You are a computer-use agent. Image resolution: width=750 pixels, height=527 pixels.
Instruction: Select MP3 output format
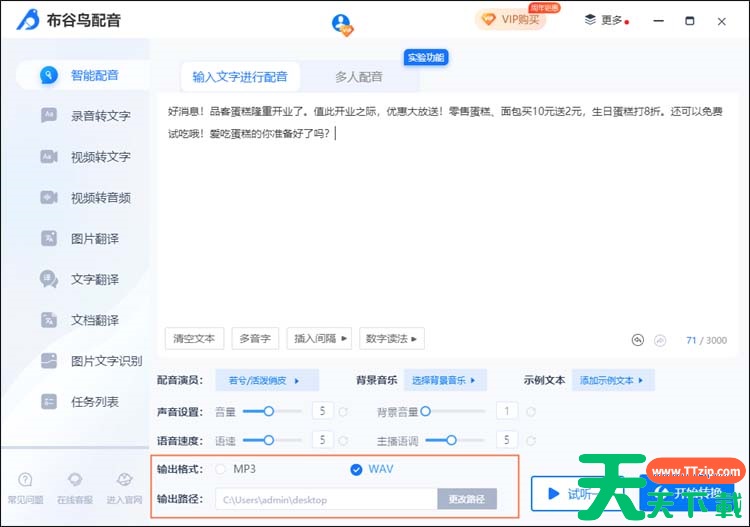[236, 469]
